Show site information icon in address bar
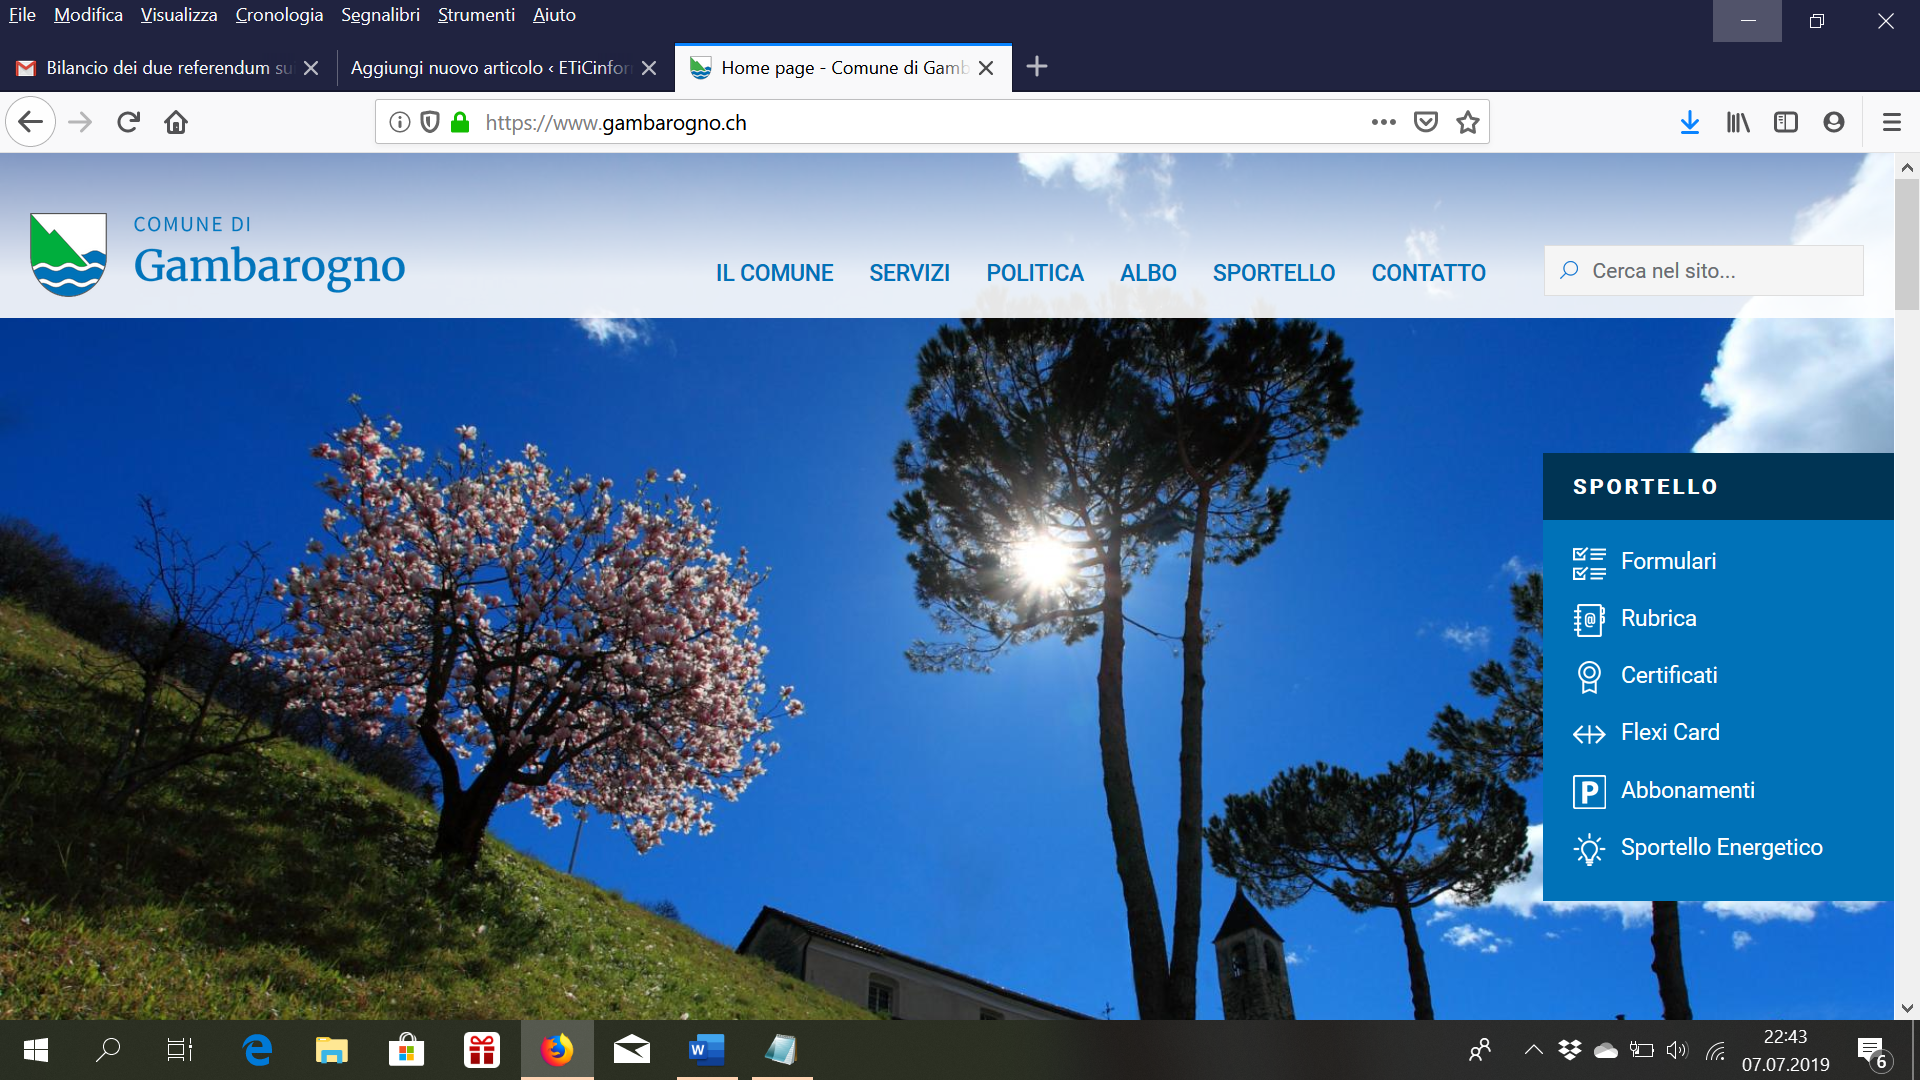Viewport: 1920px width, 1080px height. pos(400,122)
